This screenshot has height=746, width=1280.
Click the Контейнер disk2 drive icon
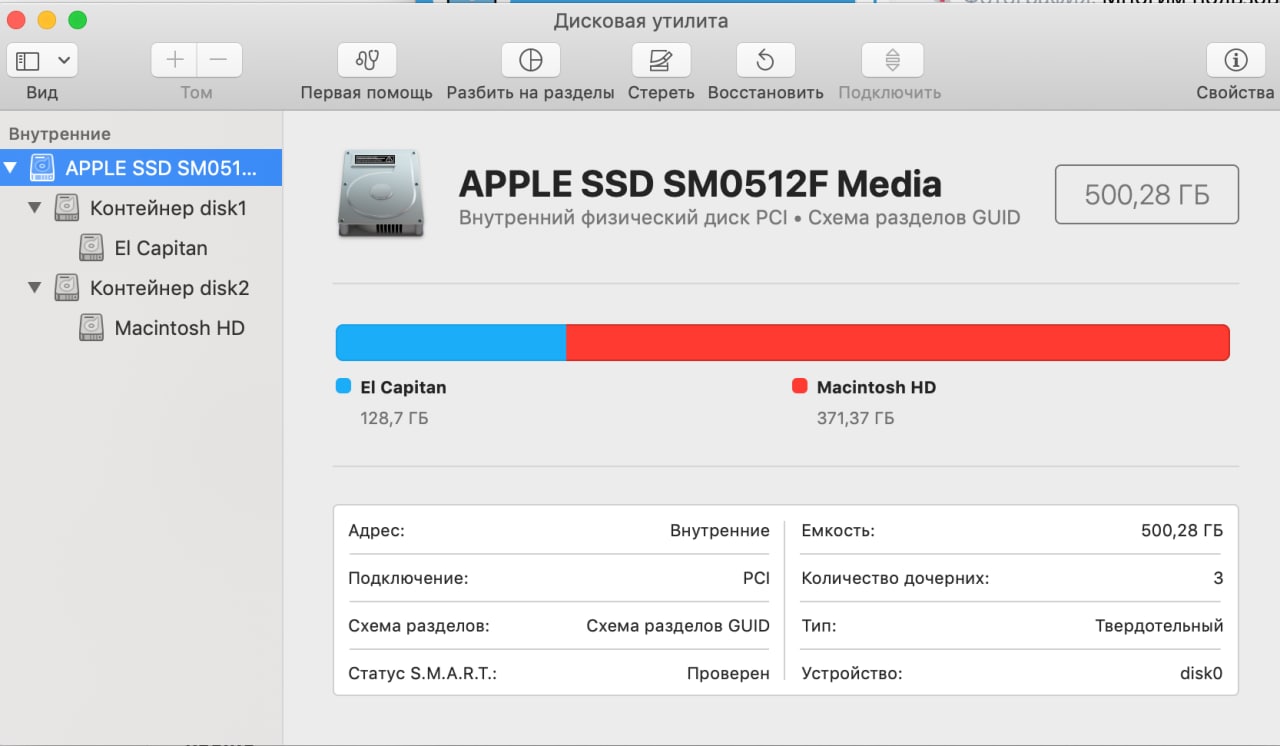66,288
